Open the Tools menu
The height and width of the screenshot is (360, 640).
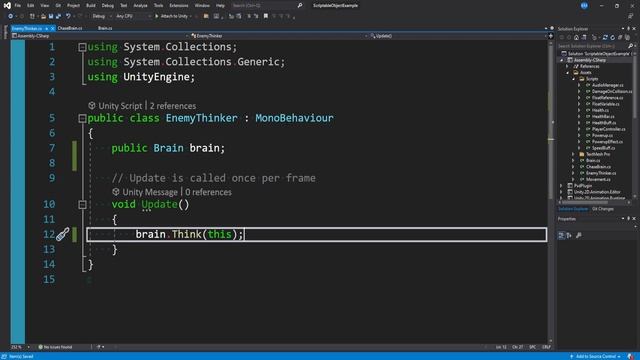pos(158,6)
